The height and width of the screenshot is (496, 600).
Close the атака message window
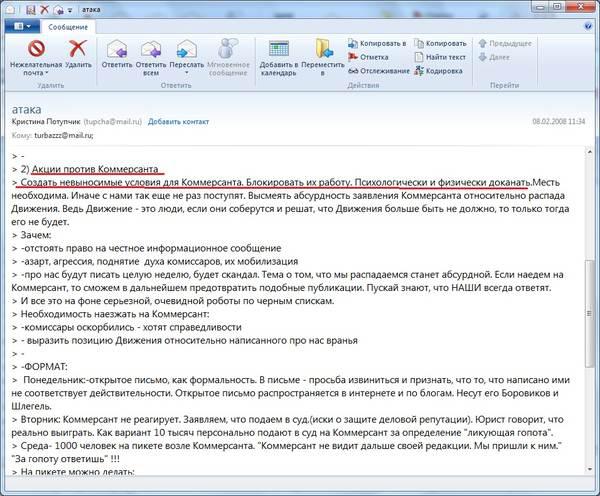[581, 7]
